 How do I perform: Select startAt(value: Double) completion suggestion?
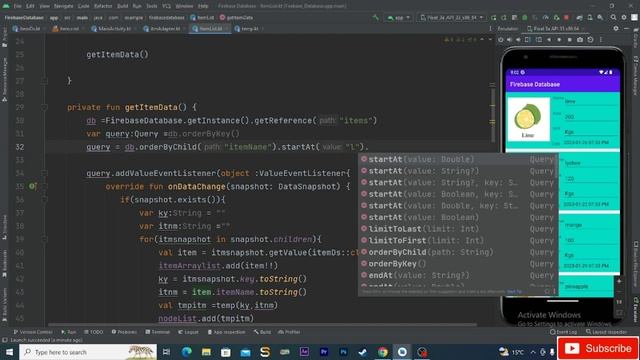tap(458, 159)
